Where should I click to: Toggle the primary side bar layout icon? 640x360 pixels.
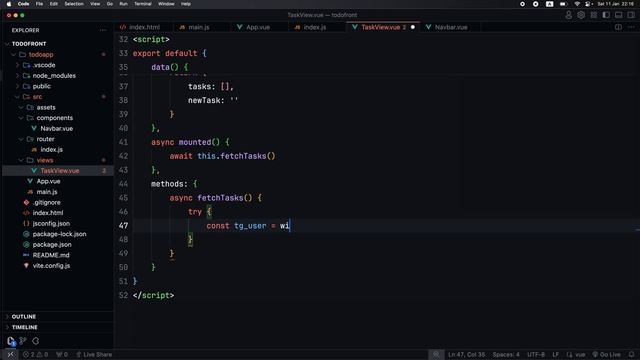coord(606,15)
